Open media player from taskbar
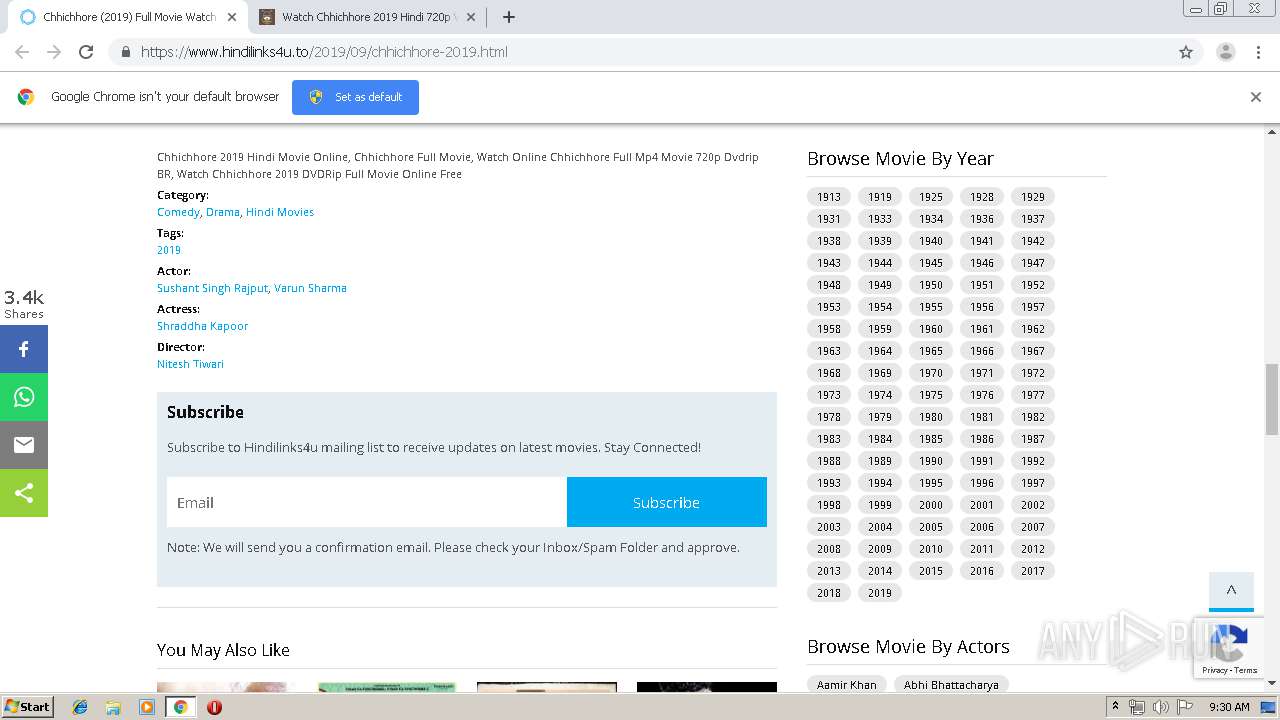1280x720 pixels. click(147, 707)
